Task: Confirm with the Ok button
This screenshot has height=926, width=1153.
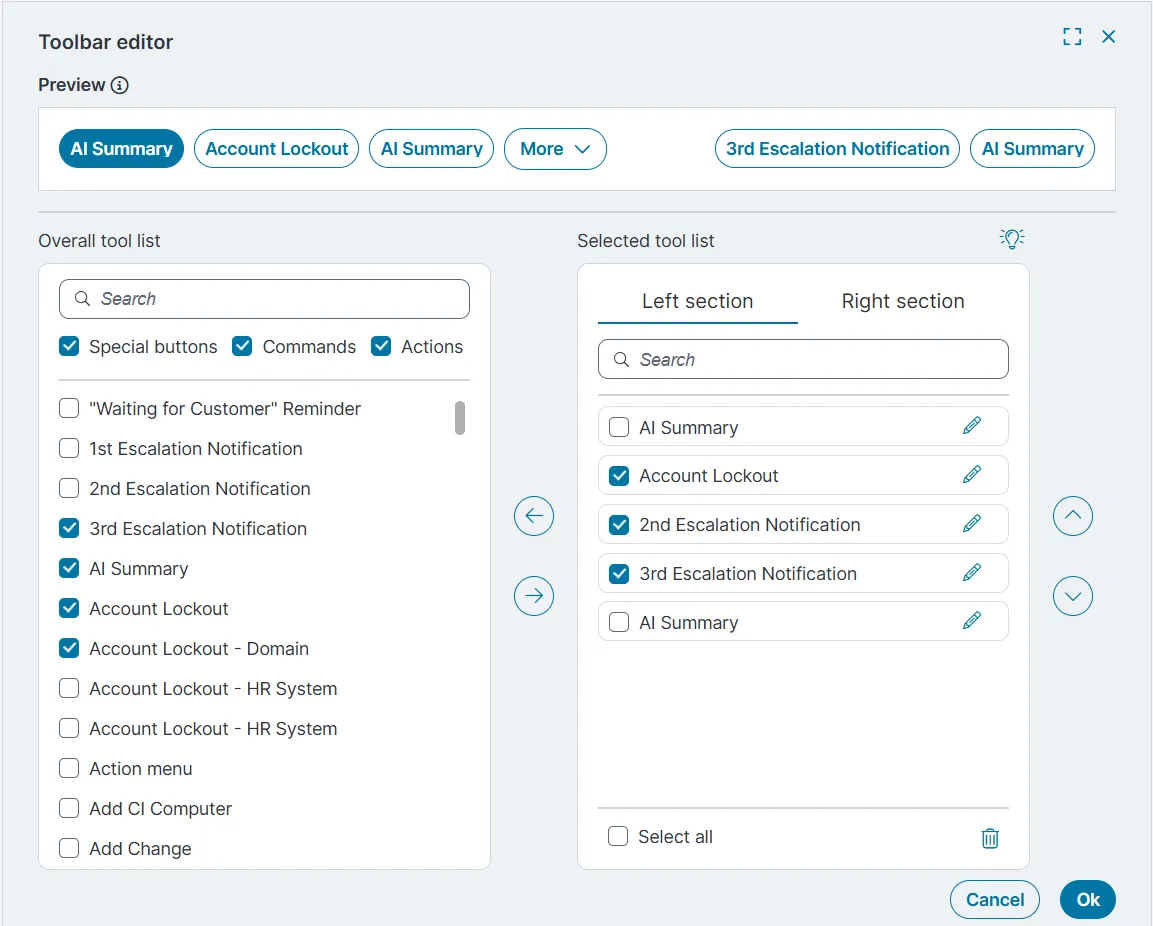Action: (x=1088, y=900)
